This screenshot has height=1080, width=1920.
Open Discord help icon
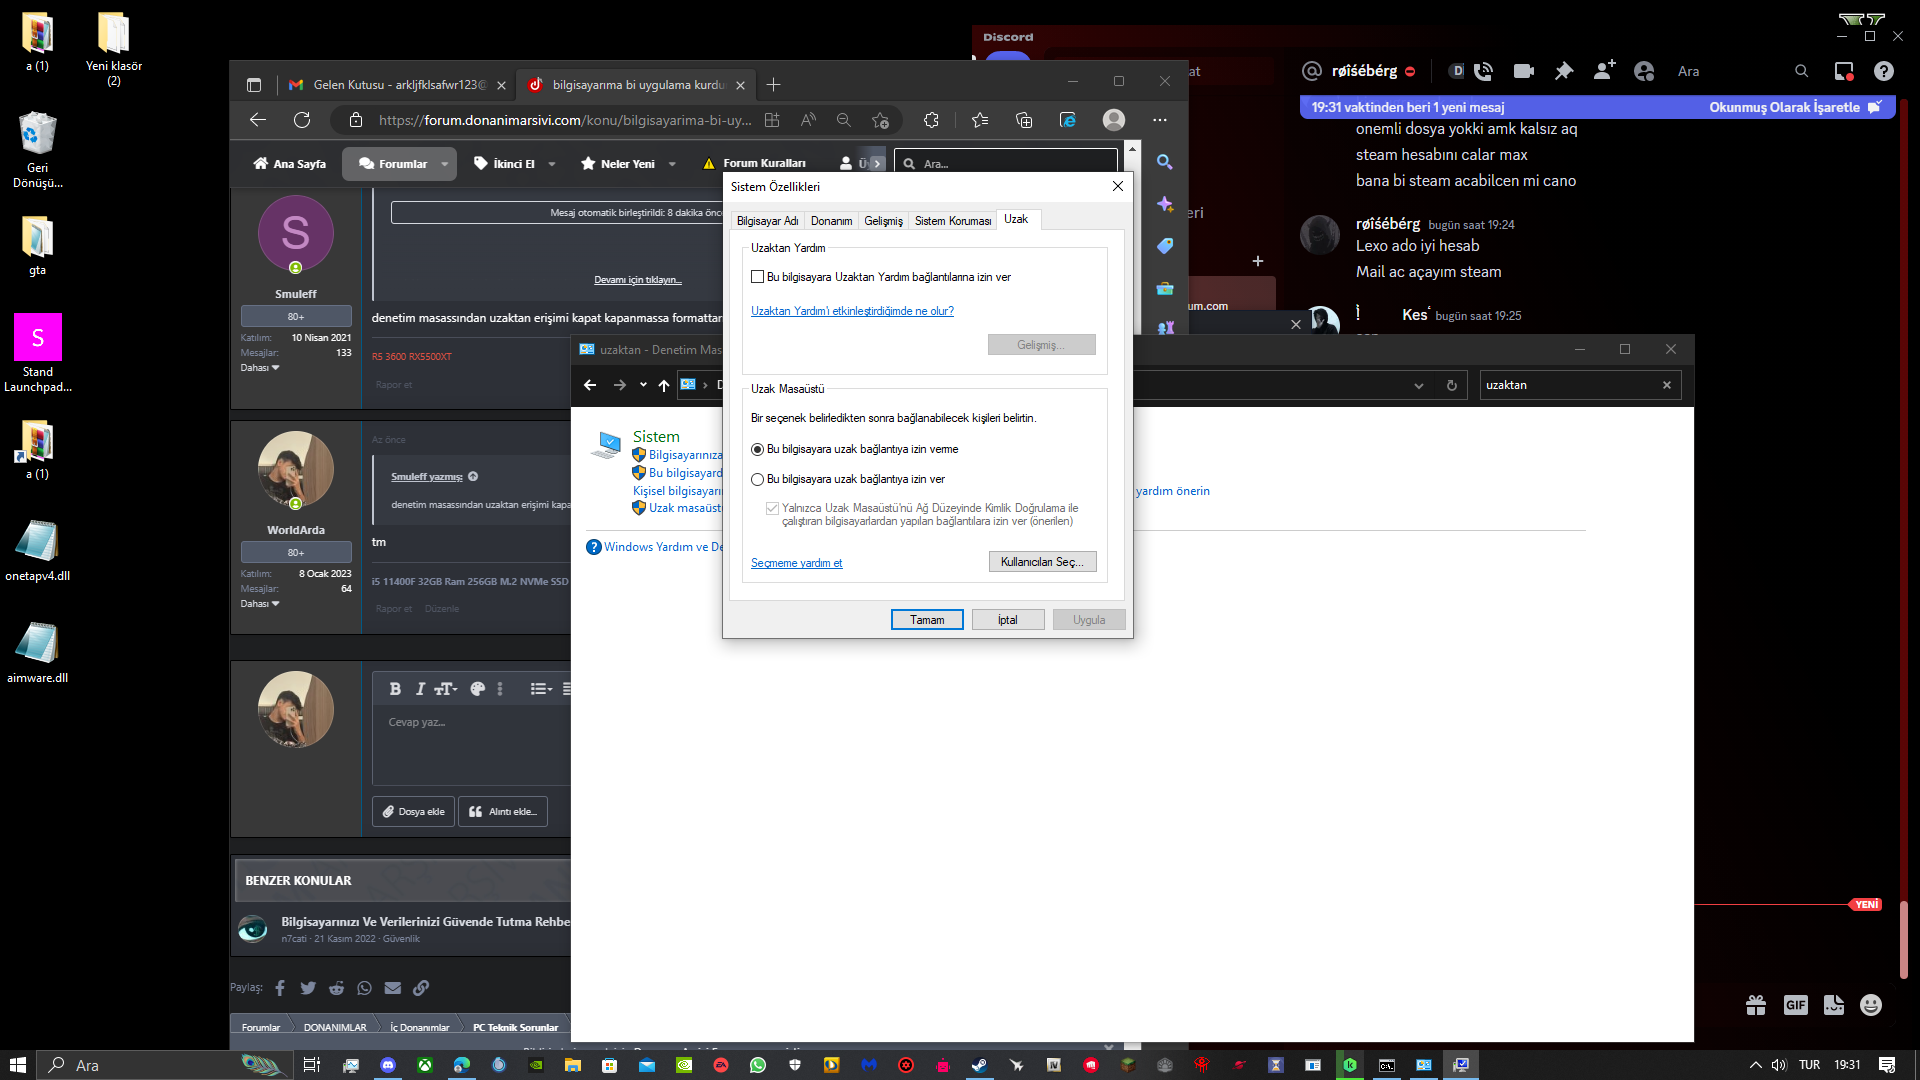(x=1884, y=71)
